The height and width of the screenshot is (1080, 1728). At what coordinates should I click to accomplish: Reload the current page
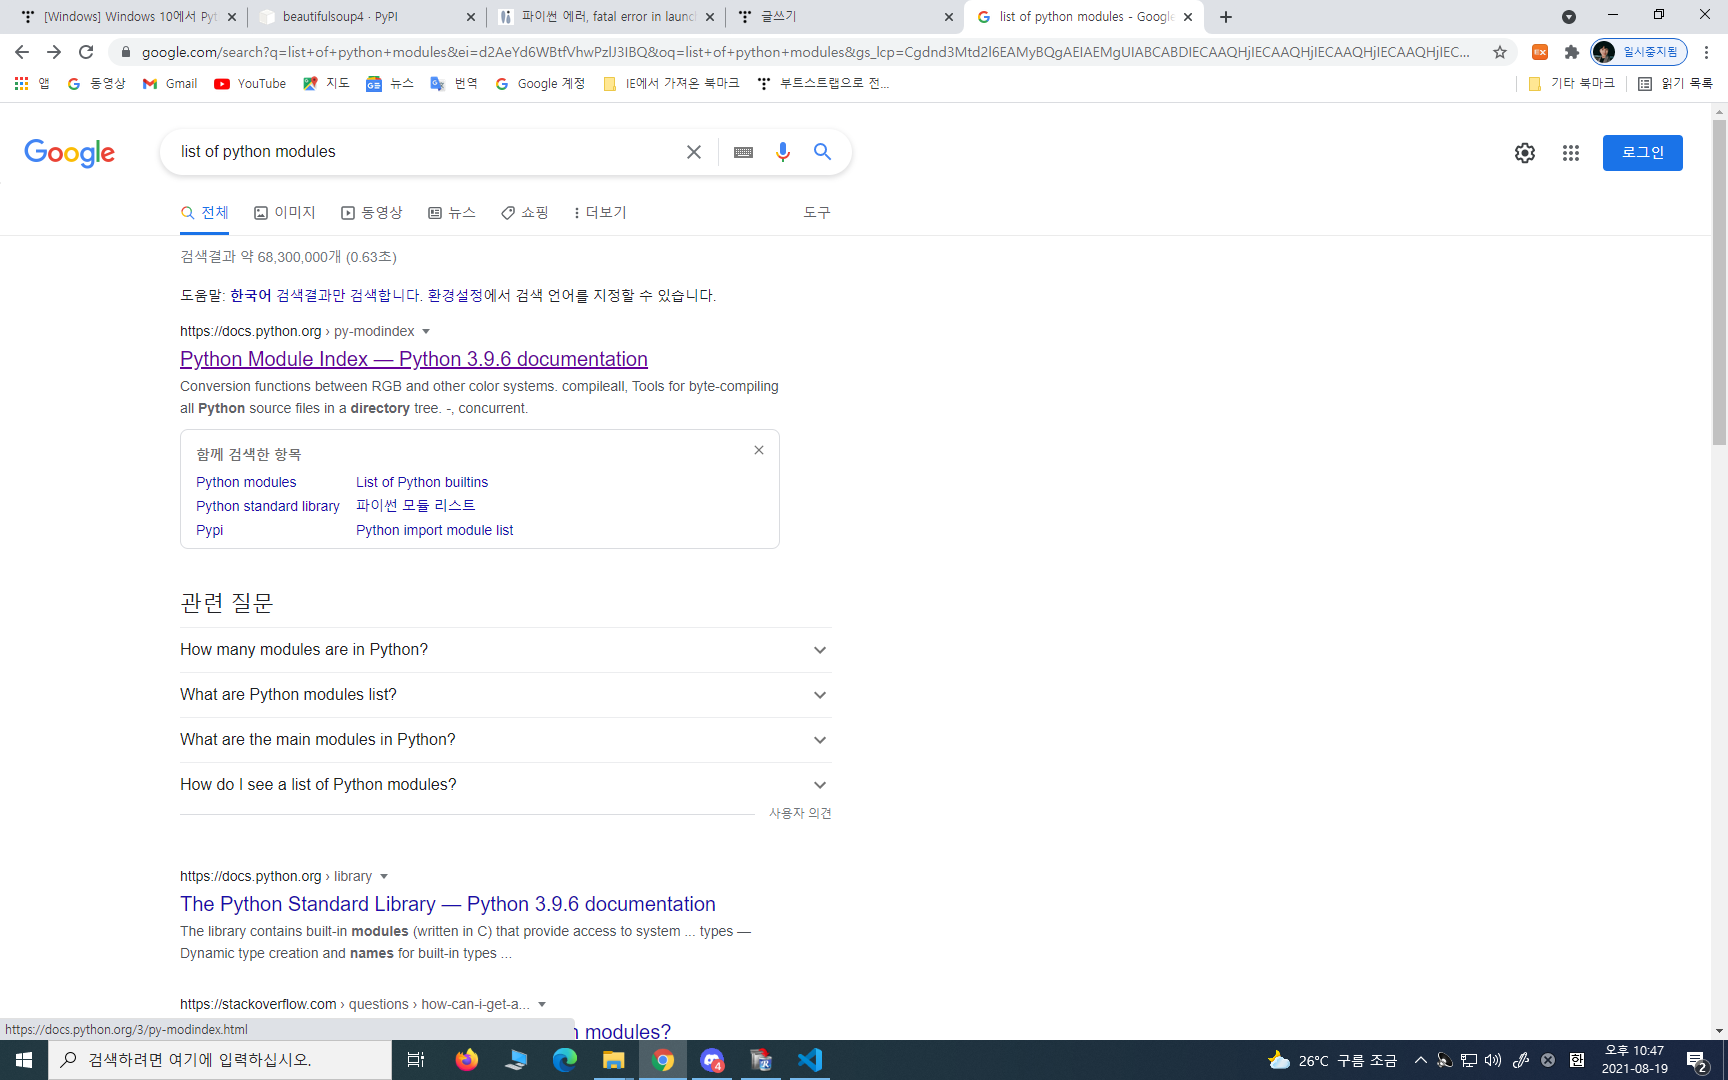tap(87, 52)
